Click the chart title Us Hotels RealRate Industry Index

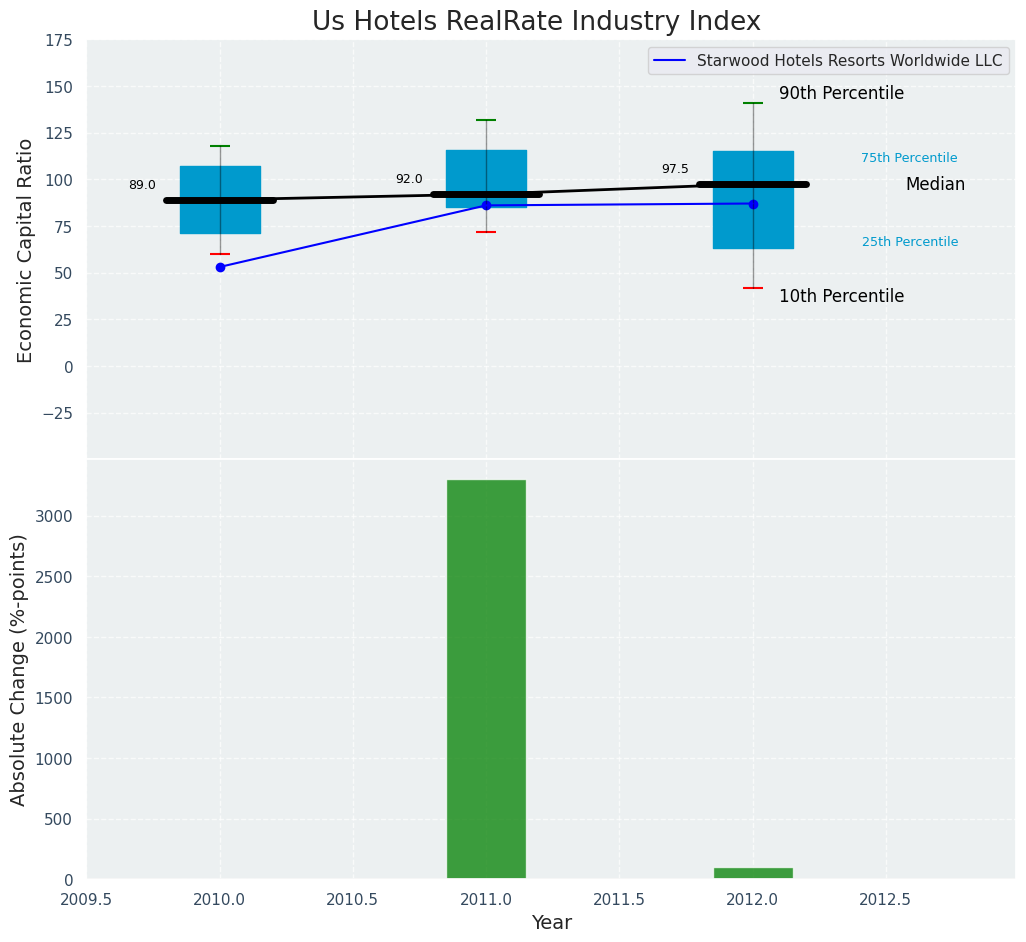[x=536, y=22]
